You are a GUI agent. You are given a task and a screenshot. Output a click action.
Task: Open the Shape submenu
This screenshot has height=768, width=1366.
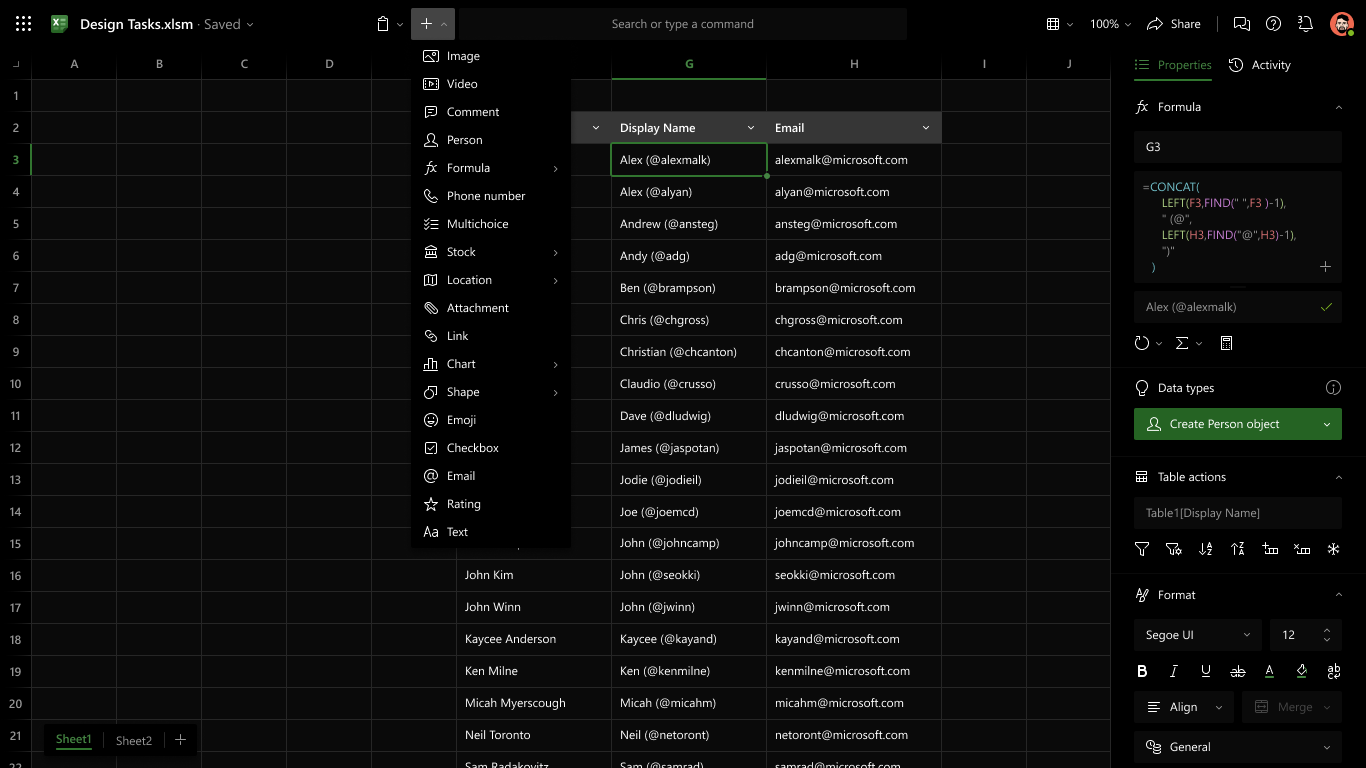click(491, 392)
